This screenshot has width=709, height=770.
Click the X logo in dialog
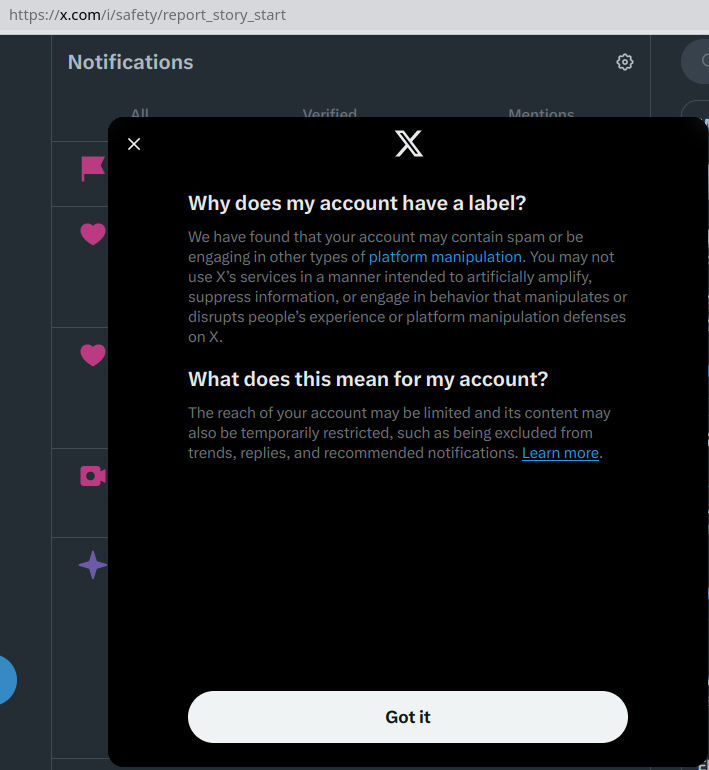point(409,144)
